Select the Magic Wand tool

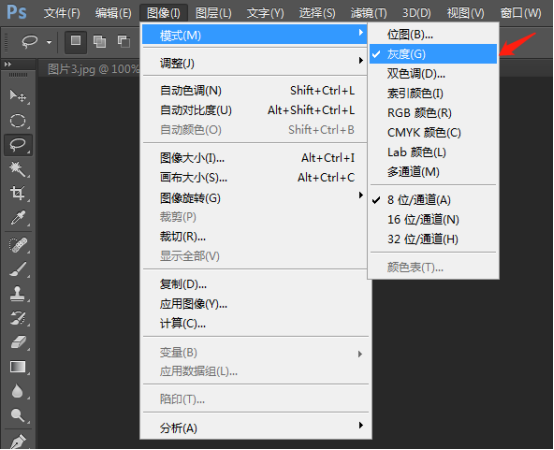click(18, 169)
